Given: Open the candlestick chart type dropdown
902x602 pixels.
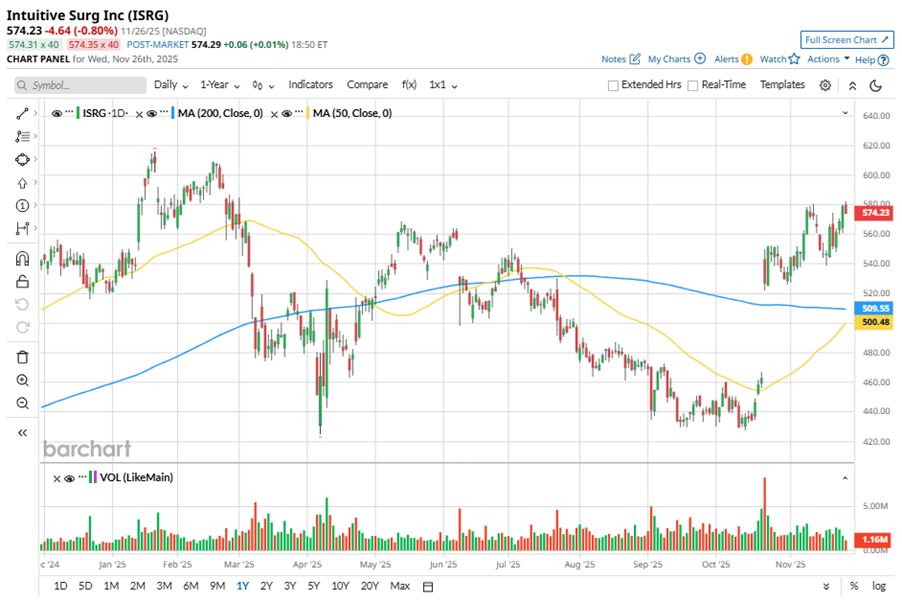Looking at the screenshot, I should click(x=263, y=85).
